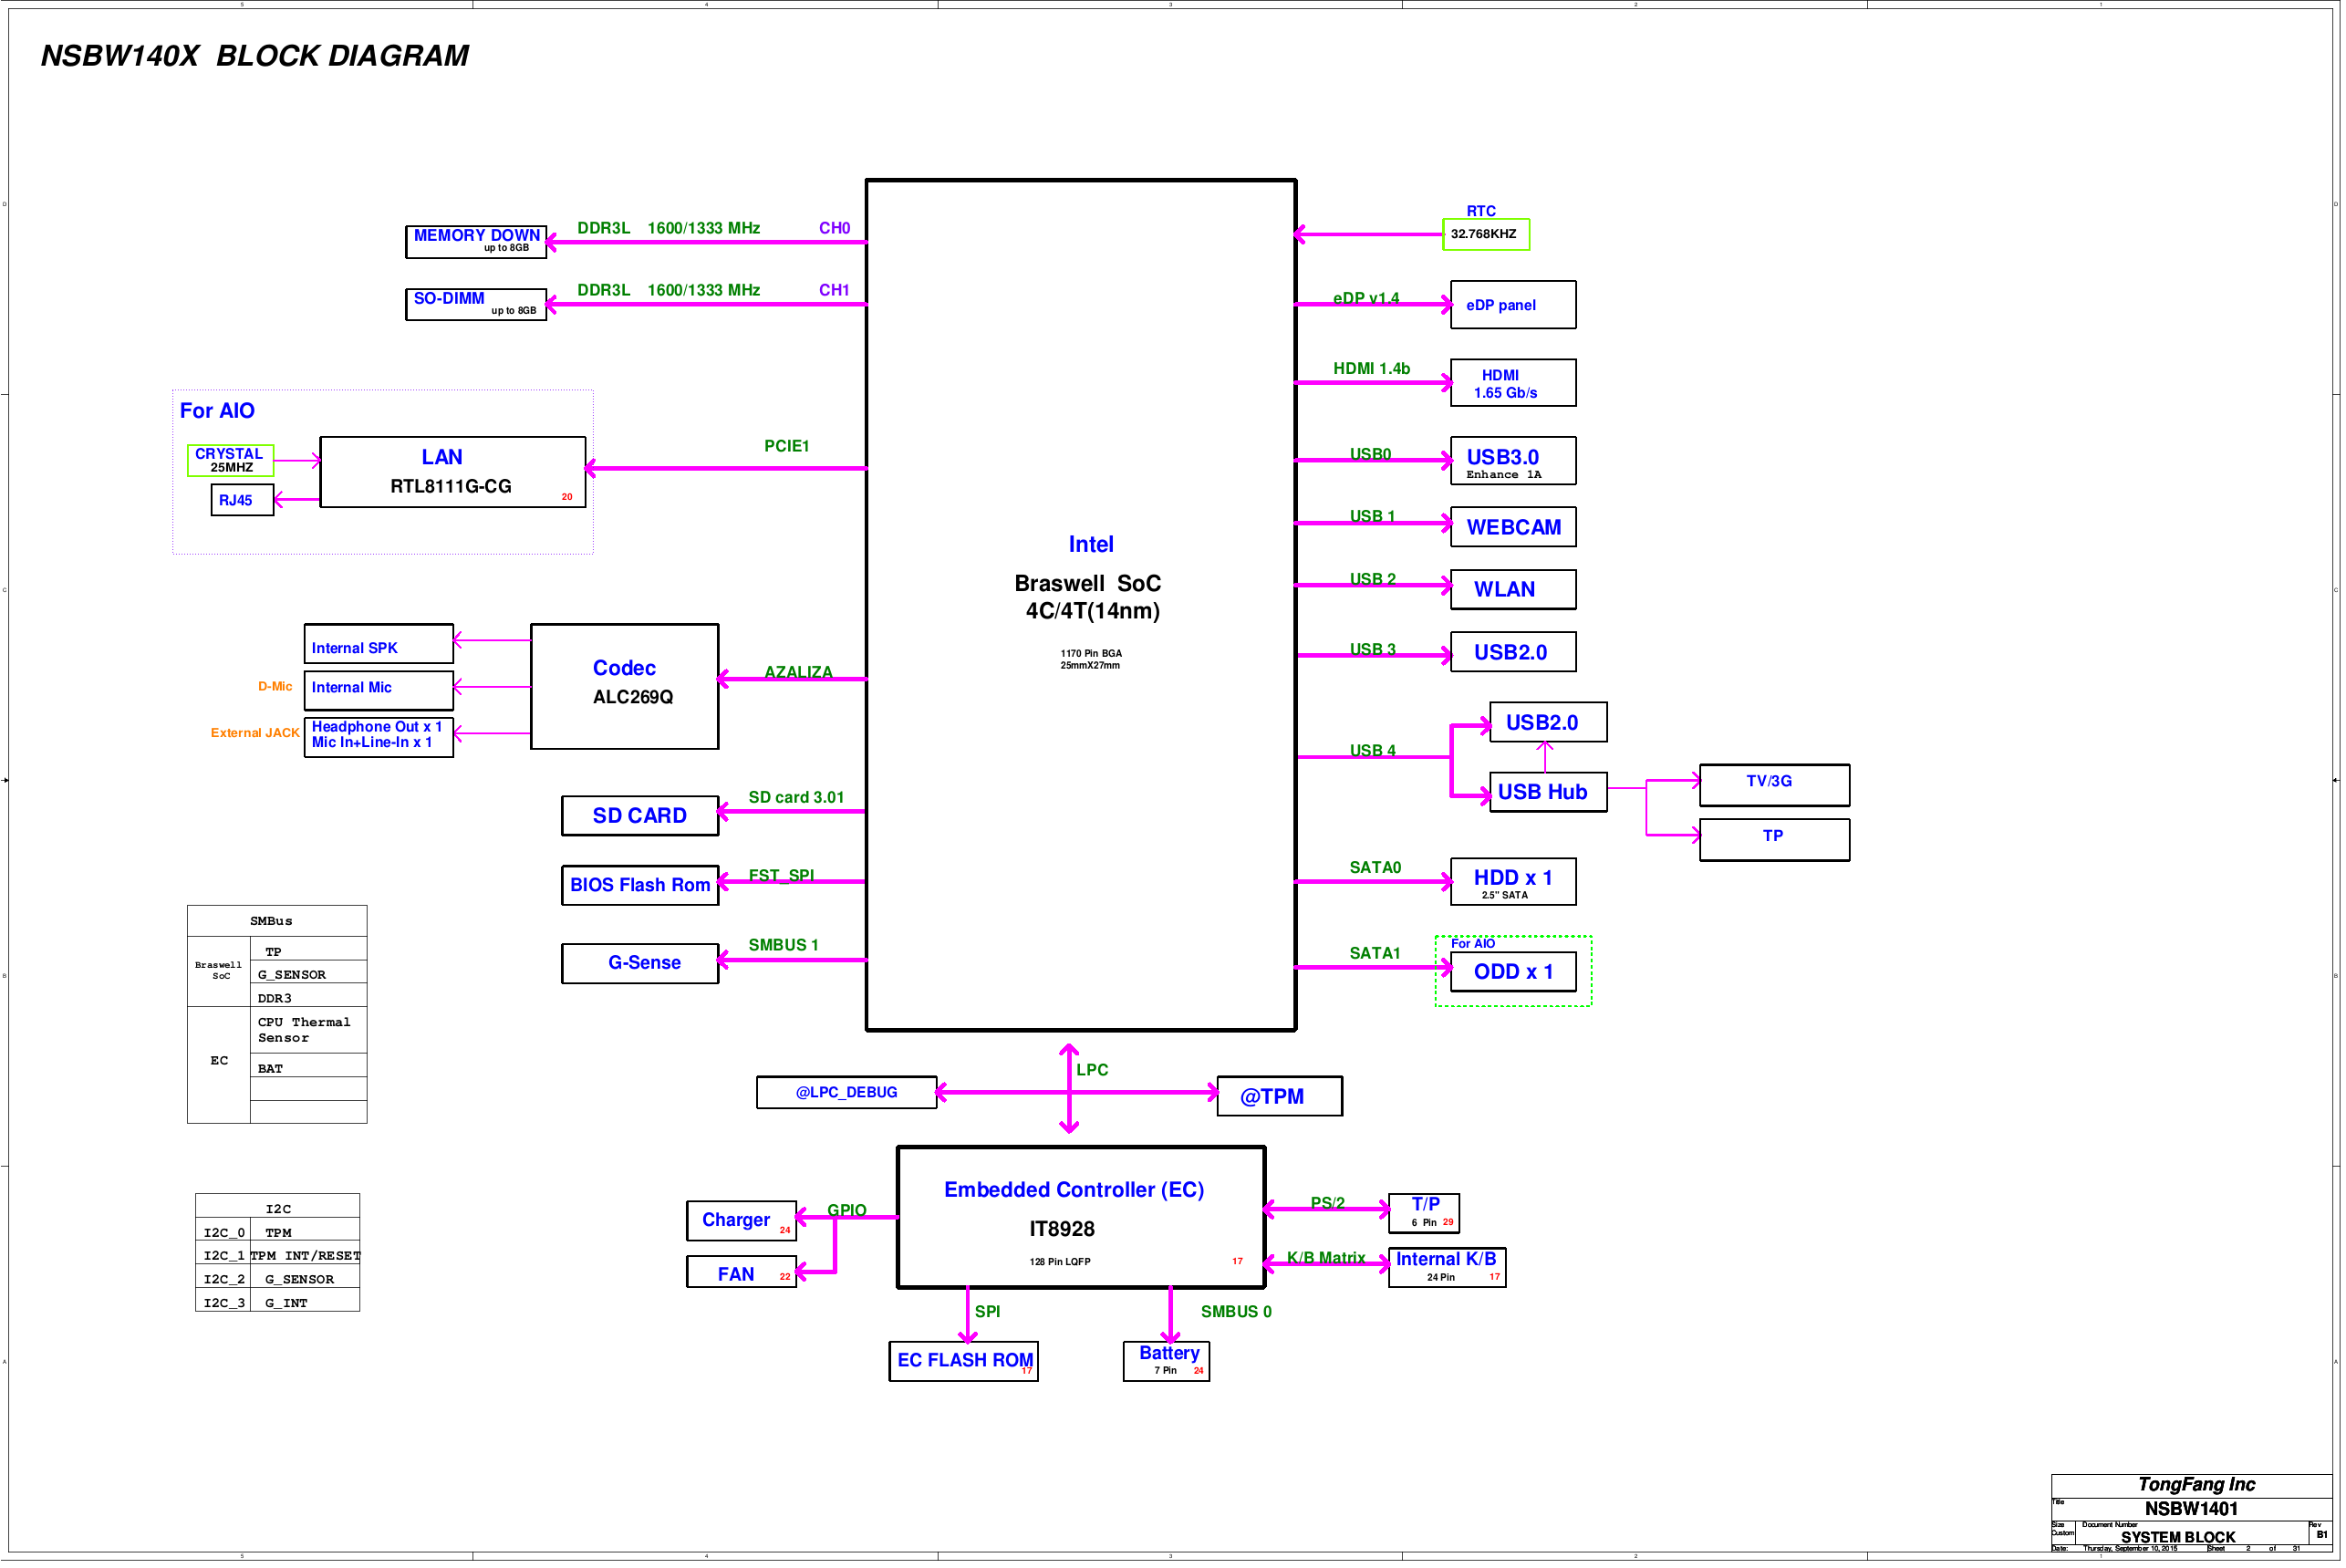Image resolution: width=2346 pixels, height=1568 pixels.
Task: Click the TV/3G block
Action: click(x=1776, y=786)
